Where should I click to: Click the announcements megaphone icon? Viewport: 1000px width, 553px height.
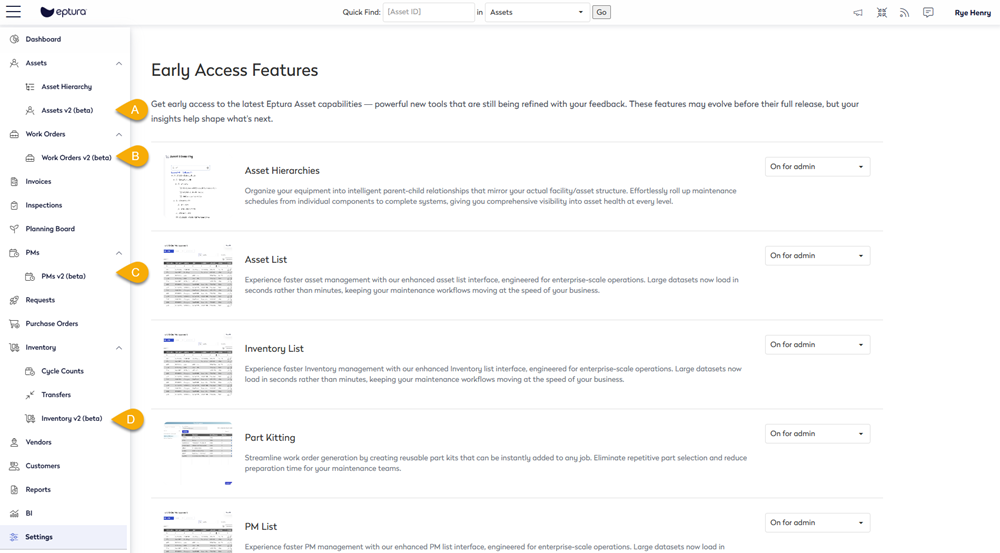857,13
